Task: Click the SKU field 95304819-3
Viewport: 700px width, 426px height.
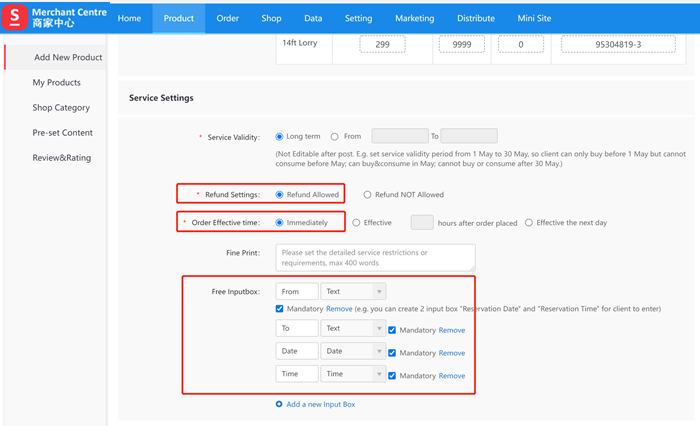Action: (618, 44)
